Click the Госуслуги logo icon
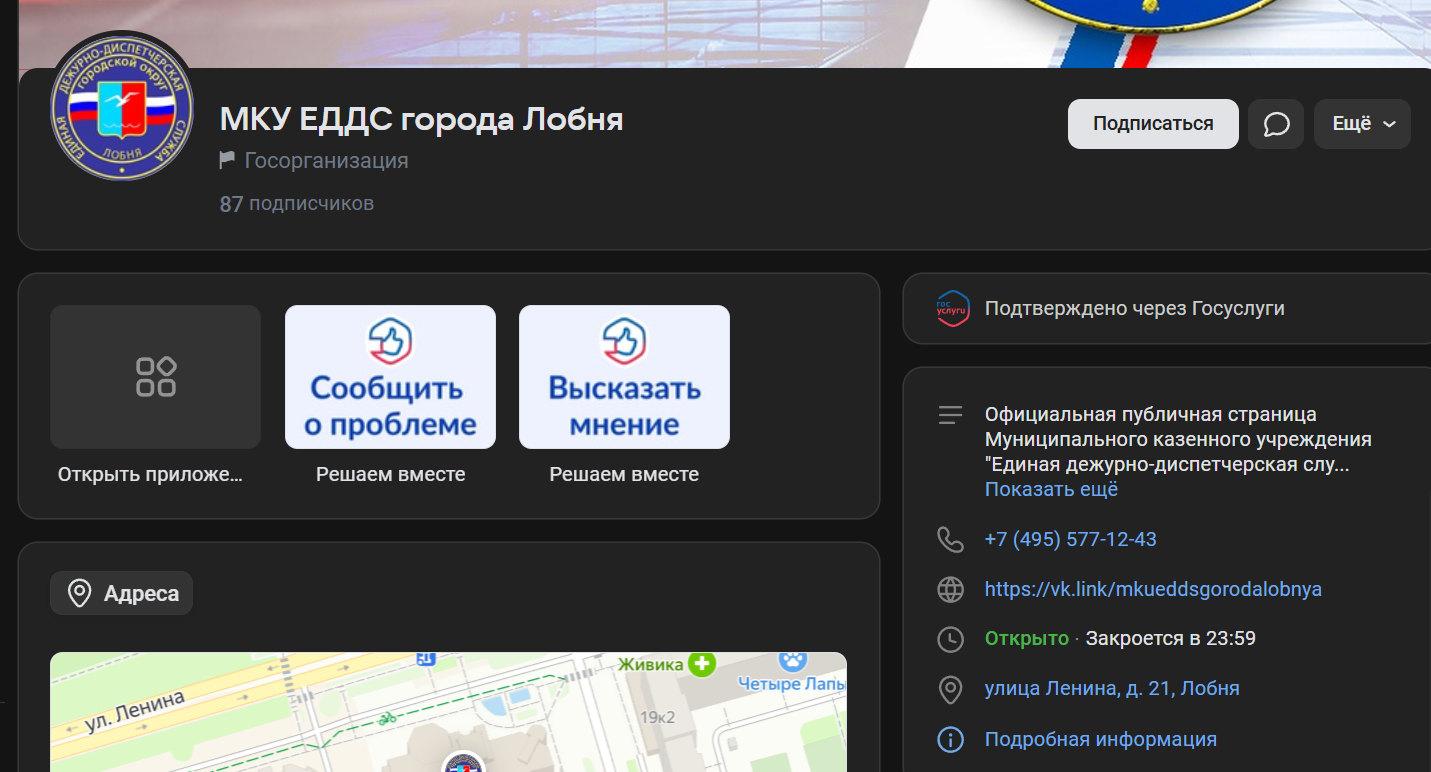 952,309
